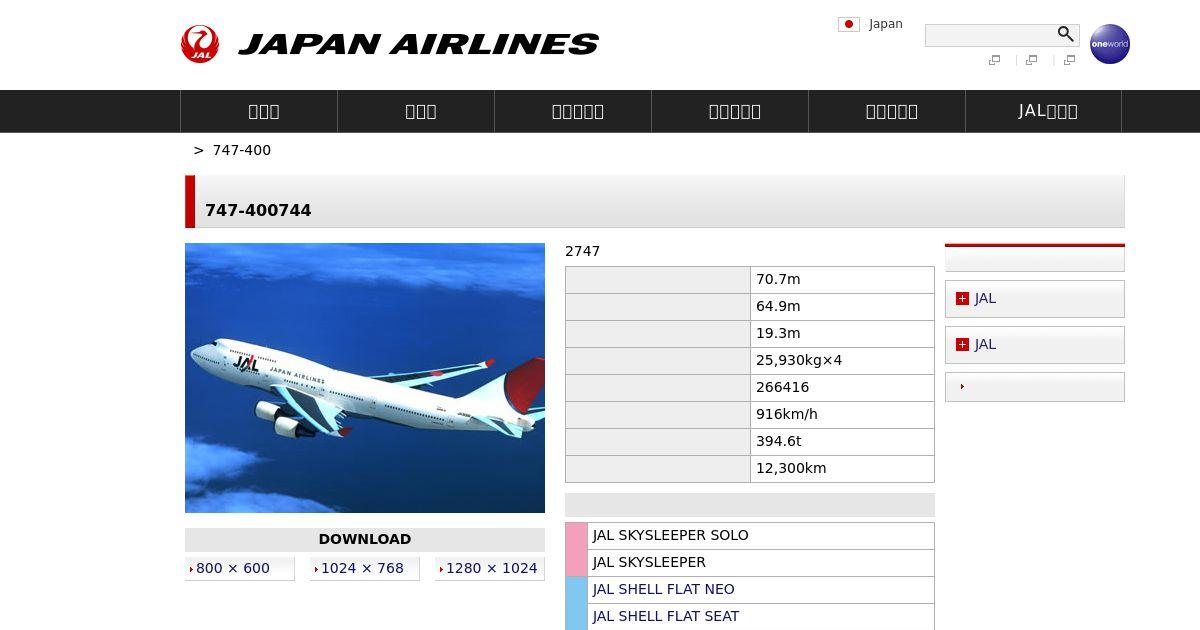Open the oneworld alliance logo
Image resolution: width=1200 pixels, height=630 pixels.
(x=1110, y=44)
